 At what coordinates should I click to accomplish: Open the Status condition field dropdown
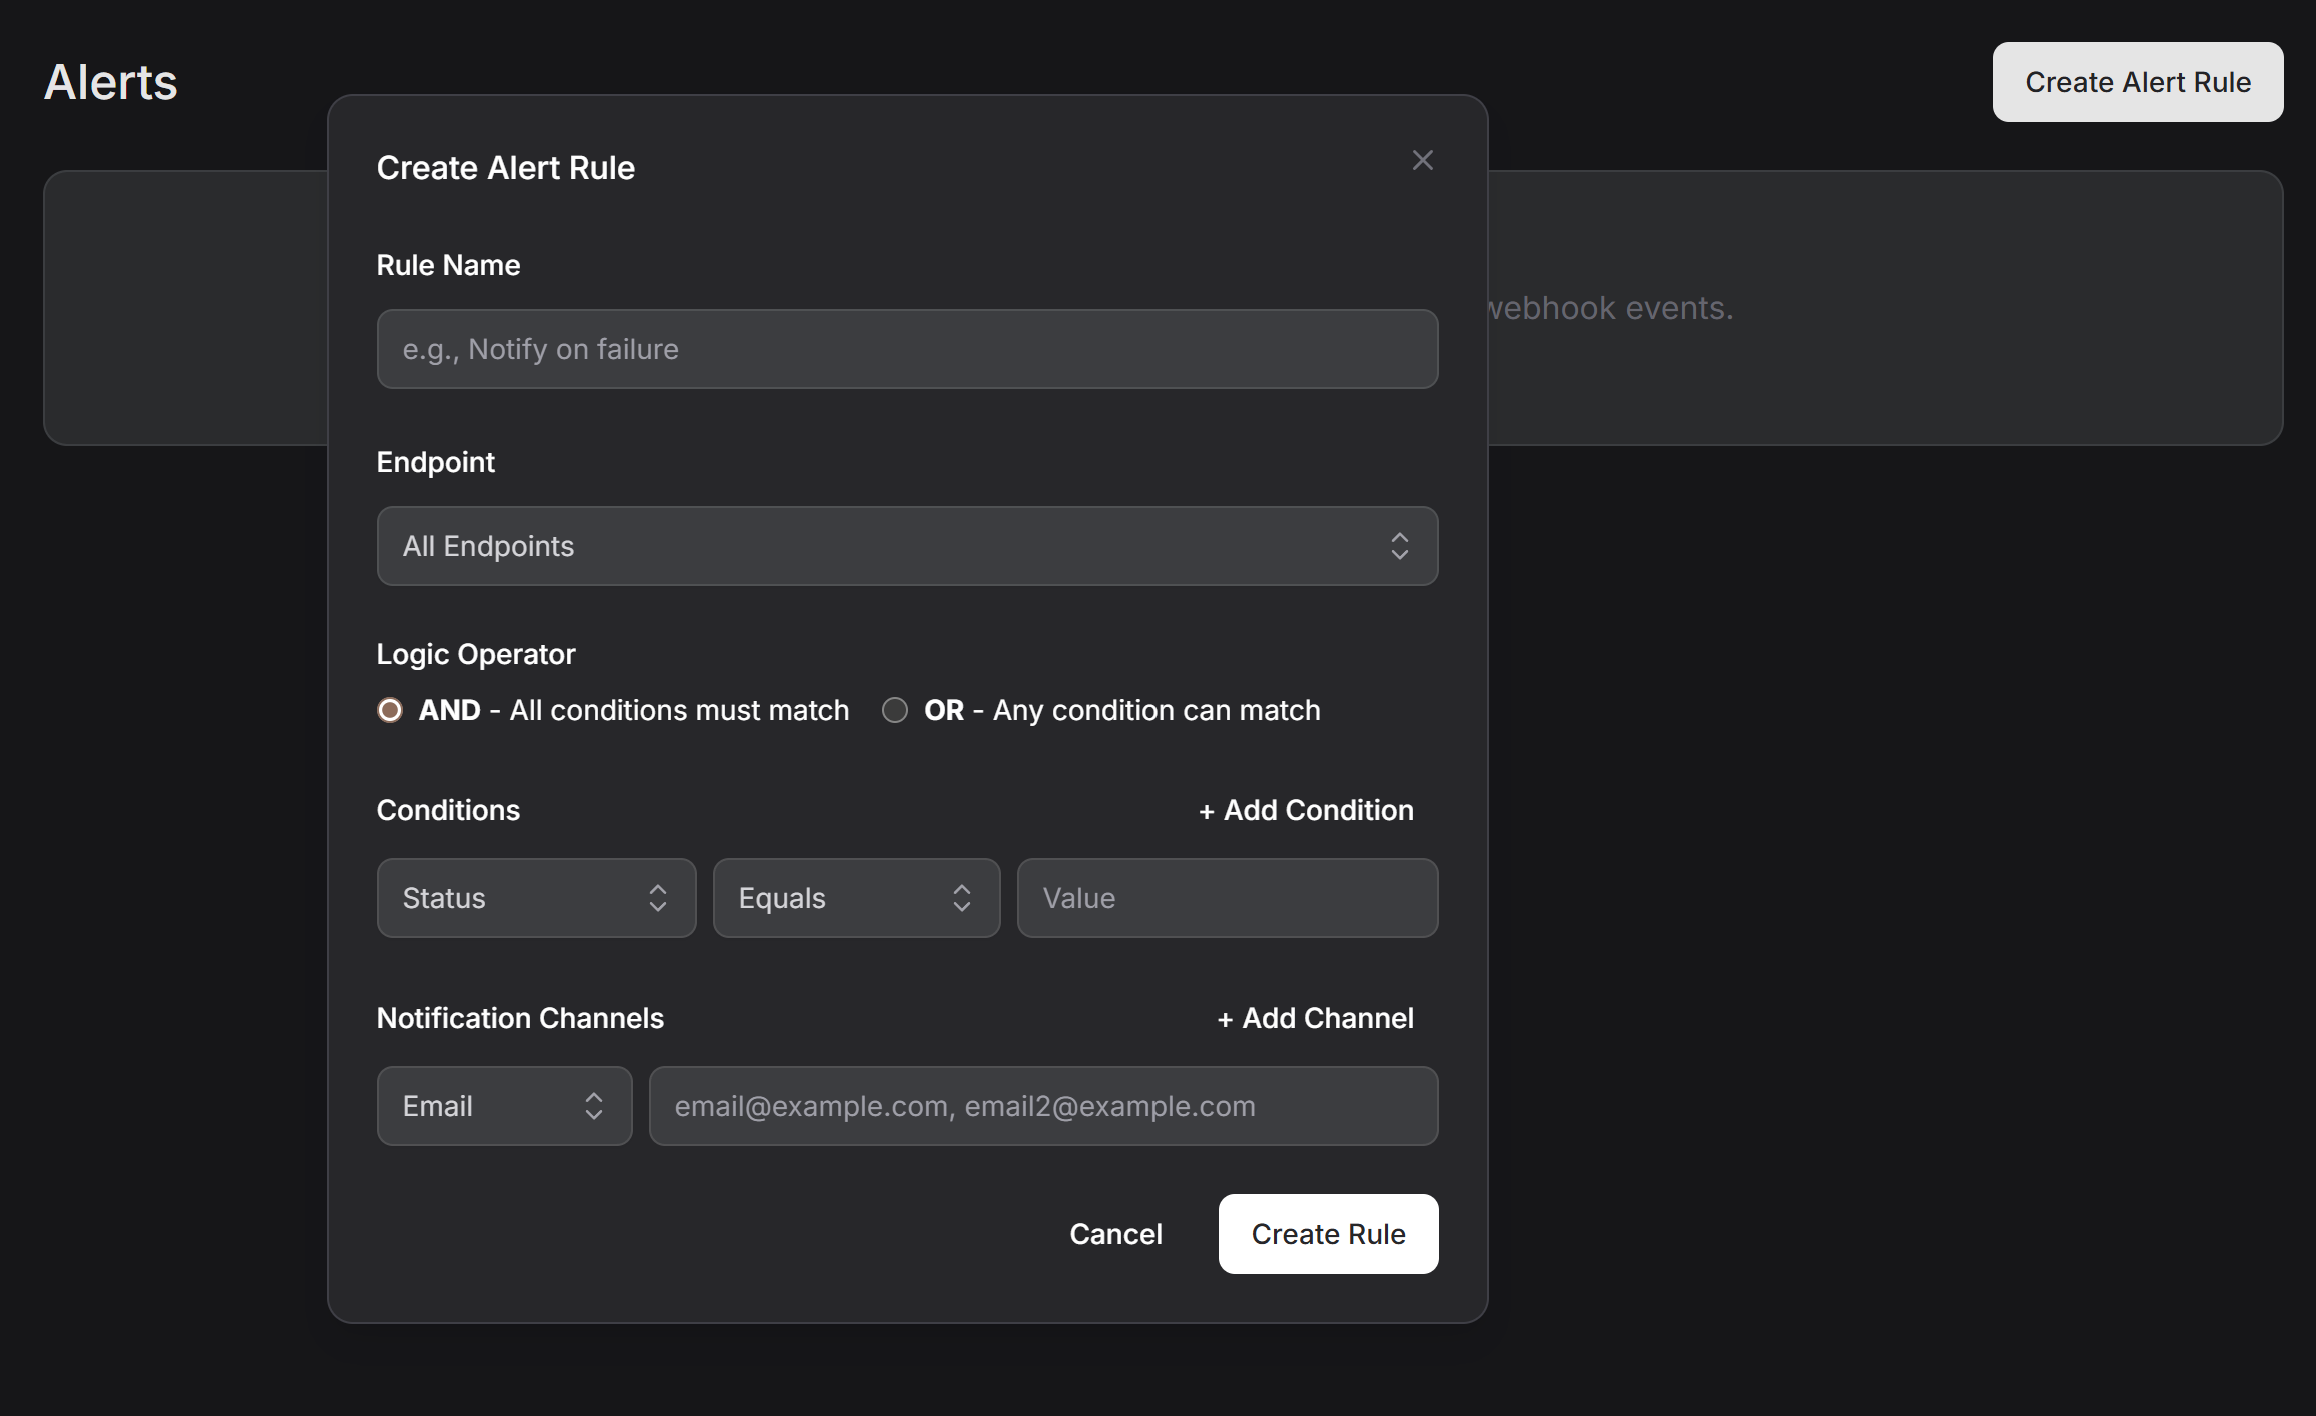[x=536, y=898]
